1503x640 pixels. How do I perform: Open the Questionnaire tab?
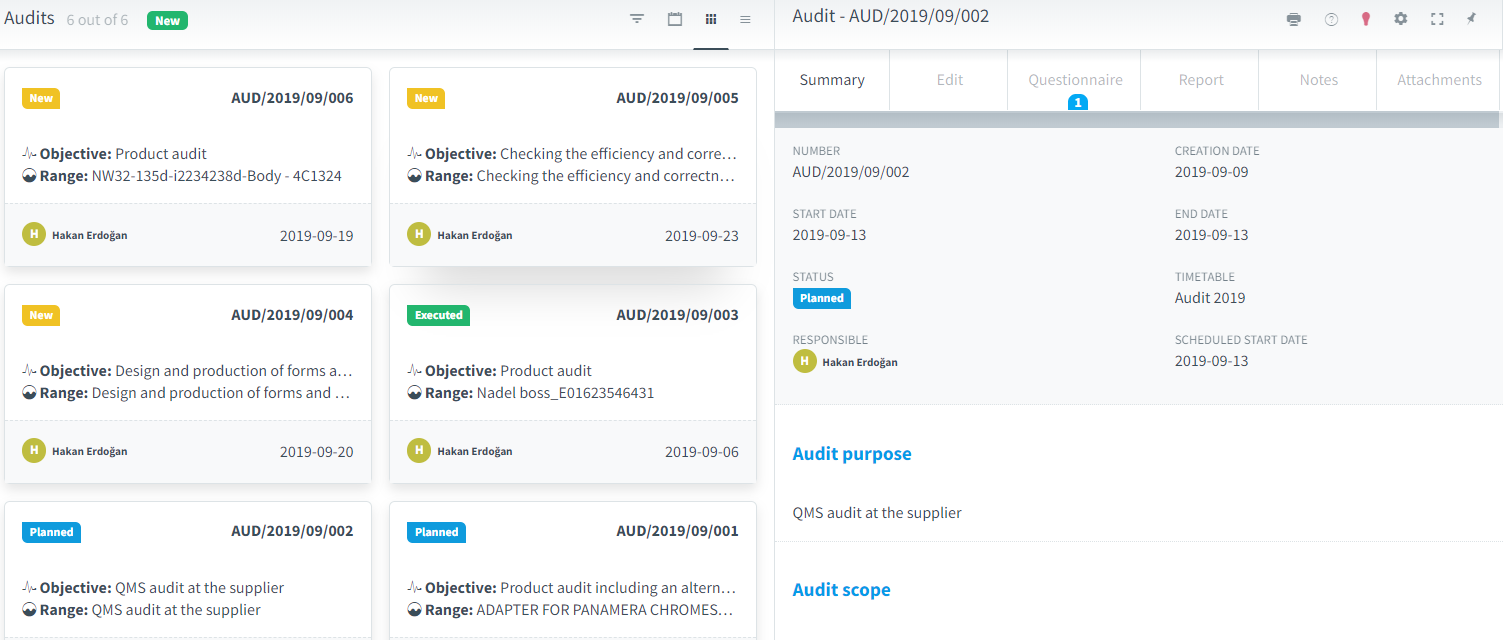pyautogui.click(x=1076, y=80)
